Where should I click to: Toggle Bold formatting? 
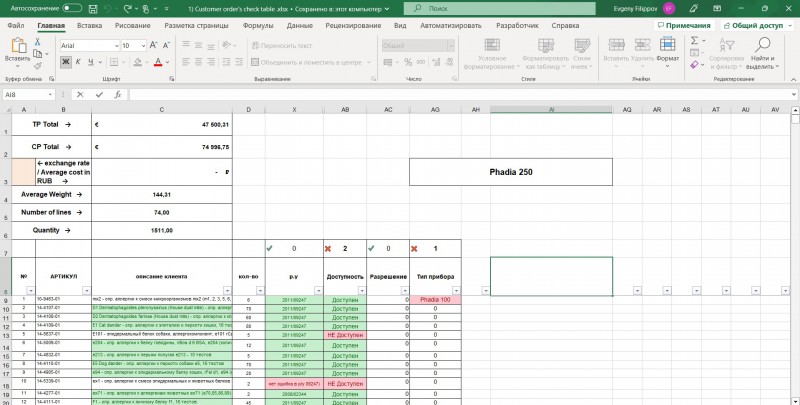[x=66, y=62]
